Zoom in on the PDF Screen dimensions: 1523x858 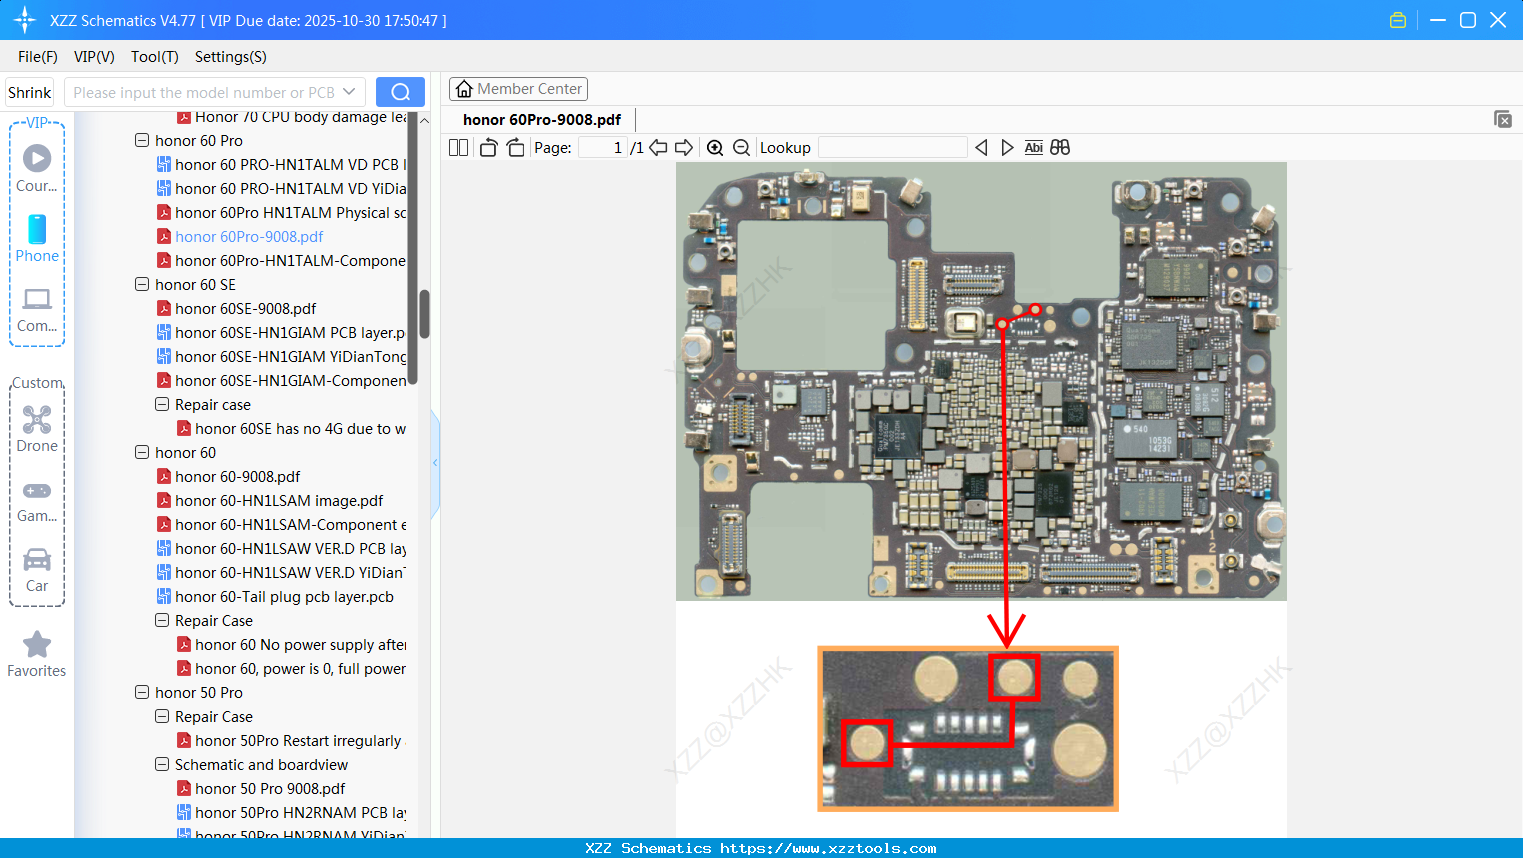(x=715, y=148)
